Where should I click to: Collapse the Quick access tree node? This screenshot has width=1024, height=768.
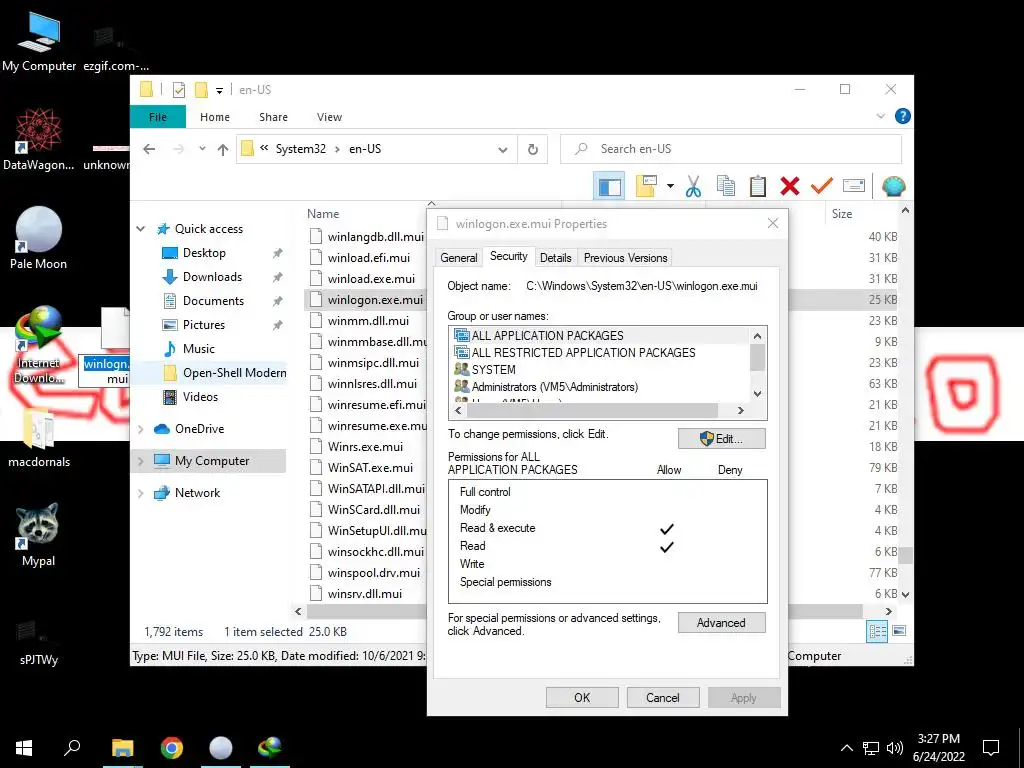click(x=140, y=229)
